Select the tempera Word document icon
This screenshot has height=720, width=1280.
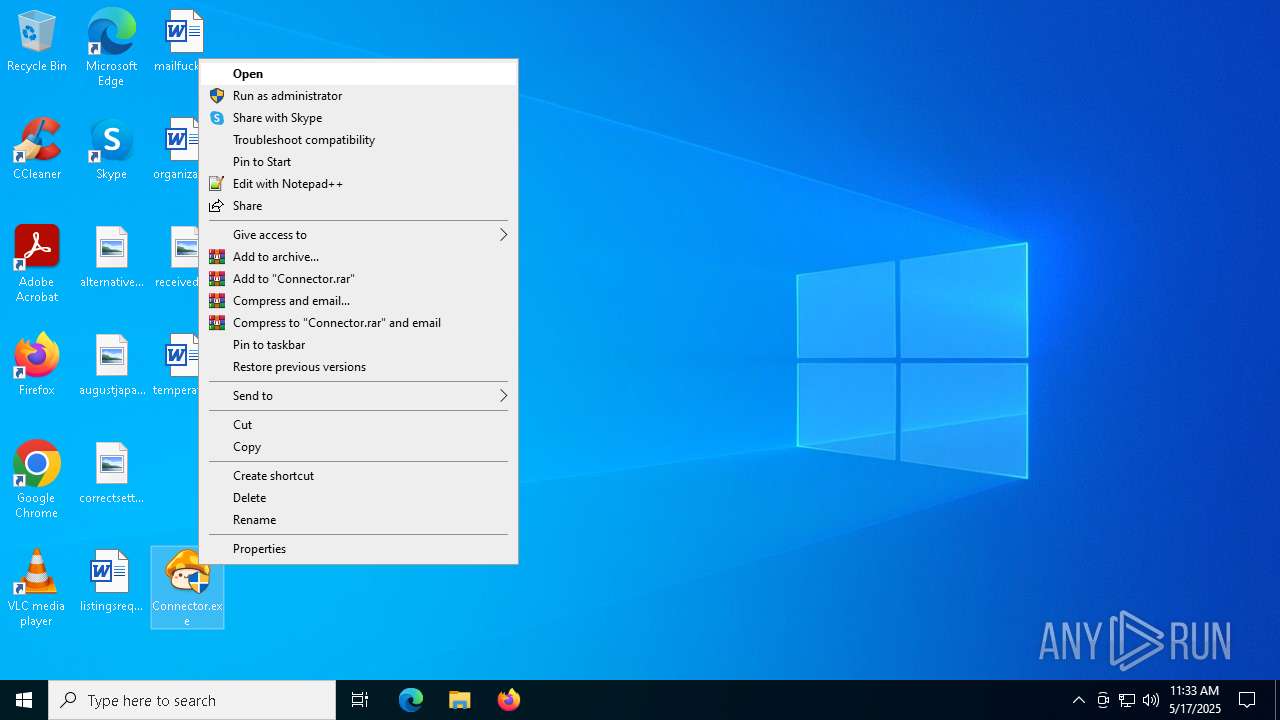[177, 365]
